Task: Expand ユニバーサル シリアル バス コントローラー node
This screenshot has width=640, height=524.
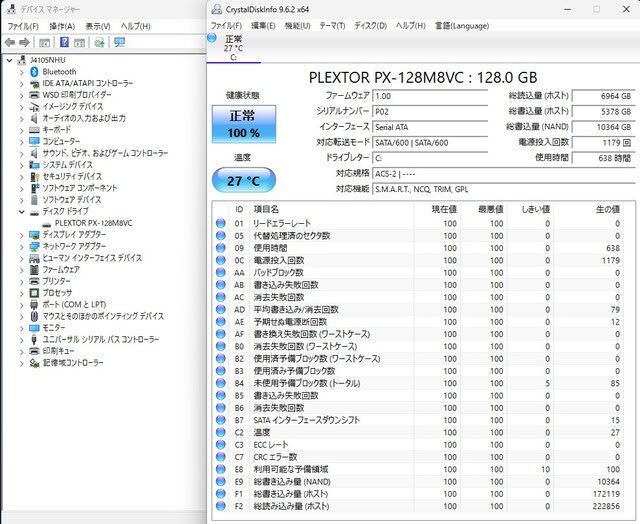Action: (x=22, y=340)
